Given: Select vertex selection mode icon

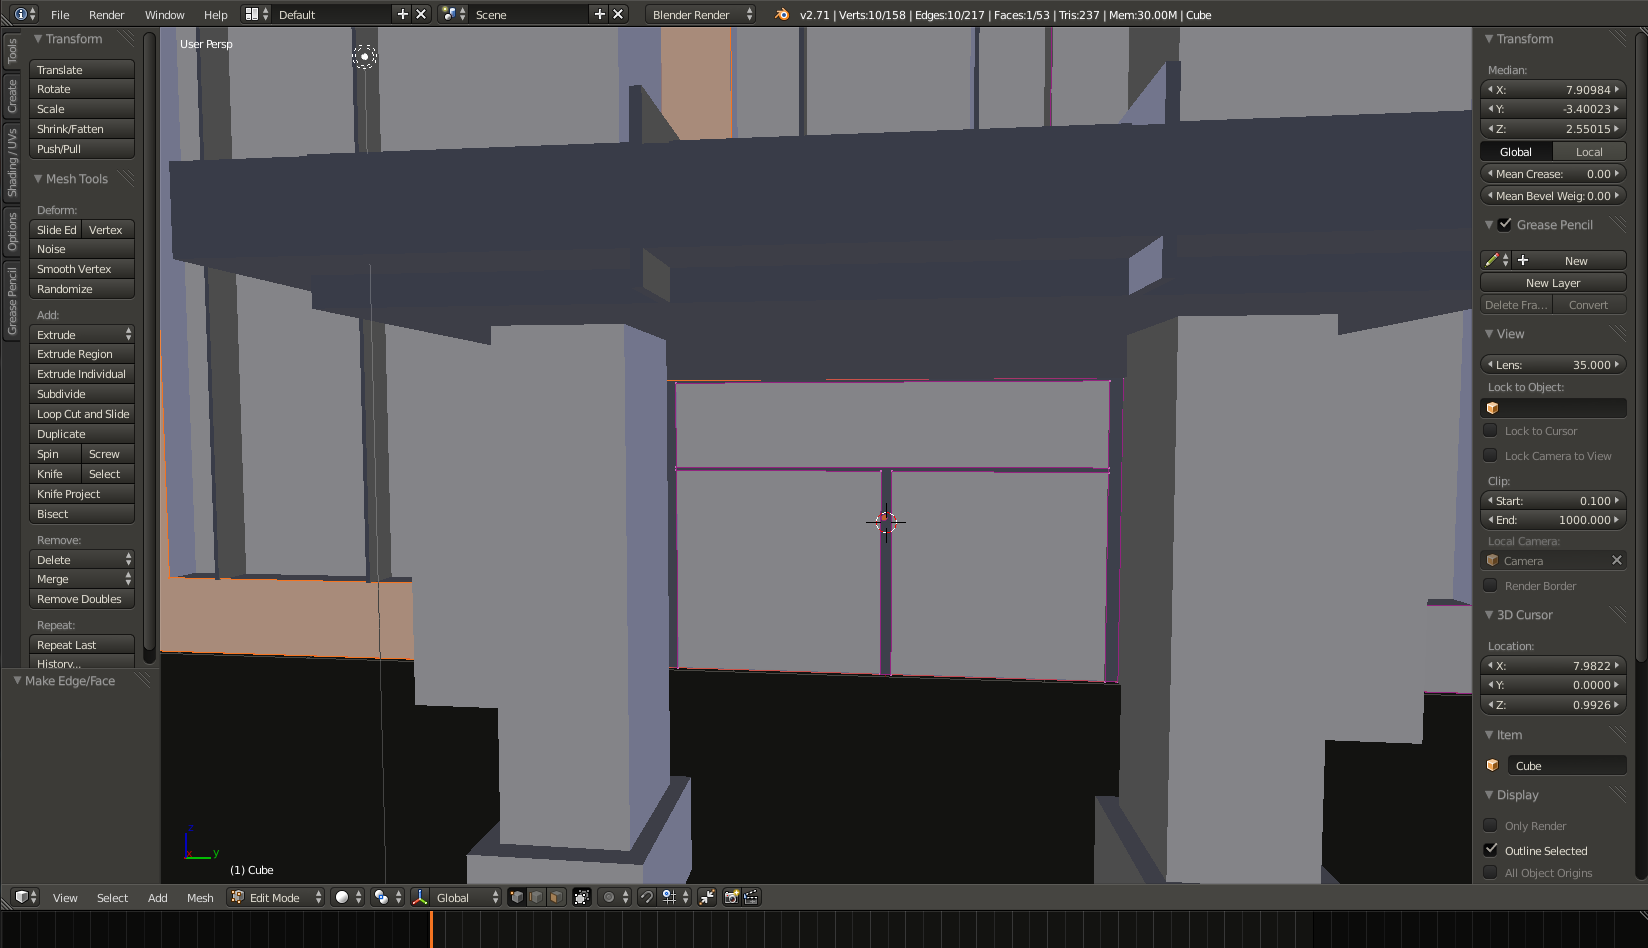Looking at the screenshot, I should [x=516, y=897].
